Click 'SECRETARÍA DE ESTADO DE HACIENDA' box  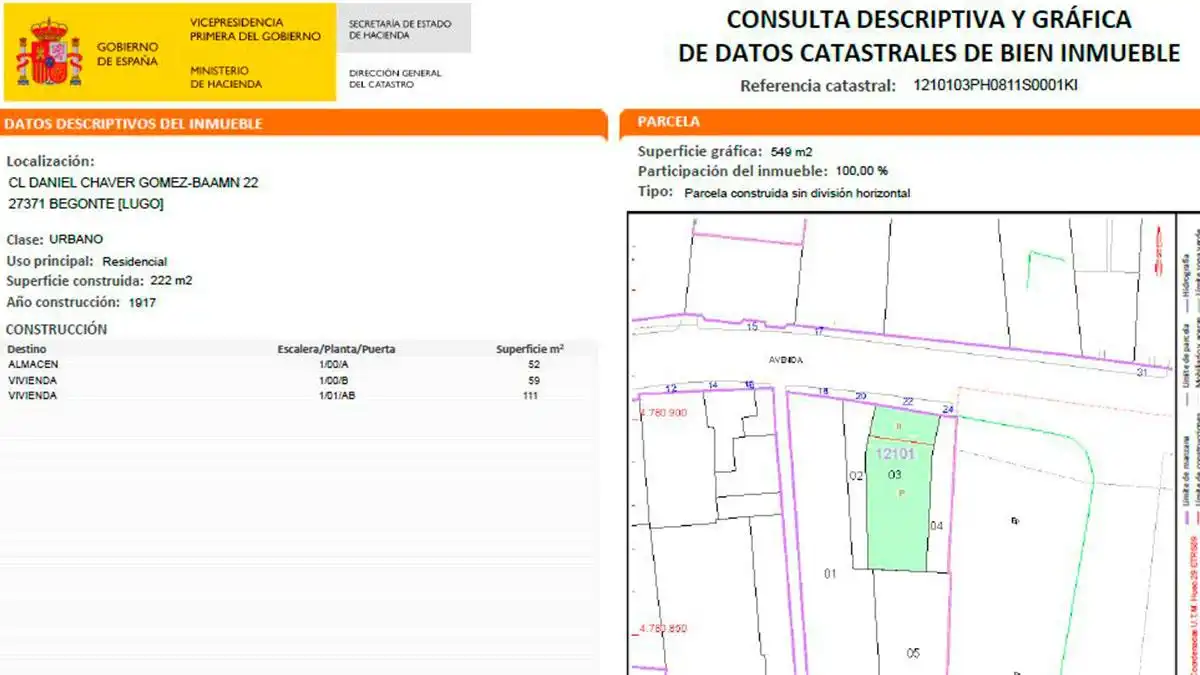coord(404,28)
